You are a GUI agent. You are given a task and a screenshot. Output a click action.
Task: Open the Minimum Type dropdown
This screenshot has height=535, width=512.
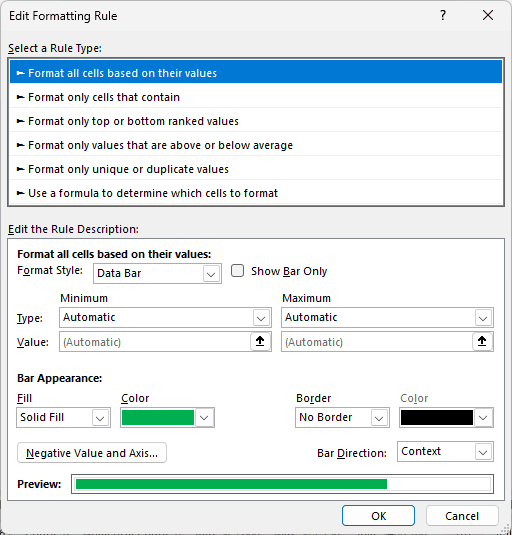[x=165, y=317]
